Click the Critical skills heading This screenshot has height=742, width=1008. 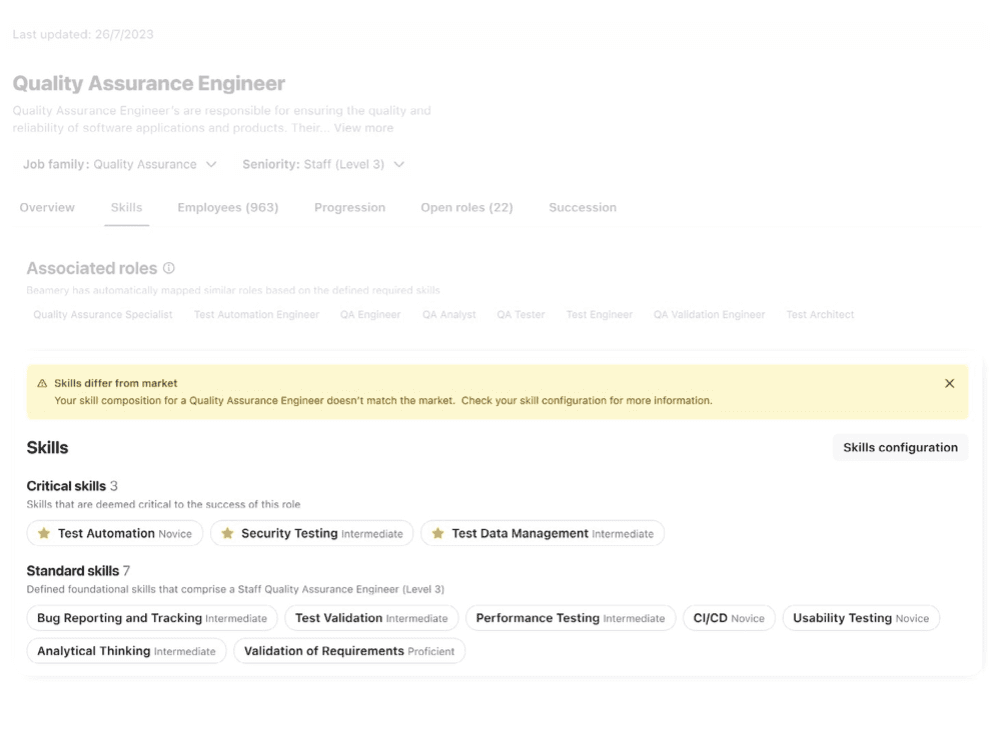coord(66,486)
